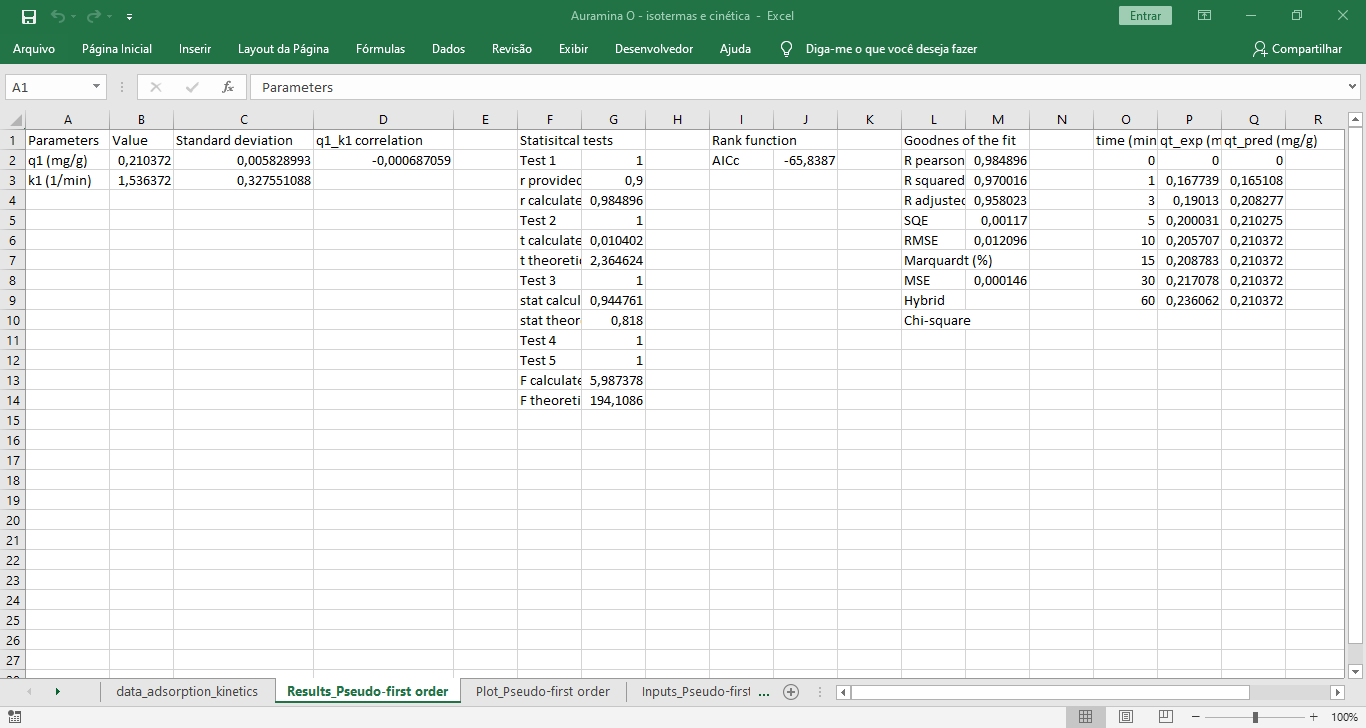Open the Dados ribbon tab
Image resolution: width=1366 pixels, height=728 pixels.
448,49
